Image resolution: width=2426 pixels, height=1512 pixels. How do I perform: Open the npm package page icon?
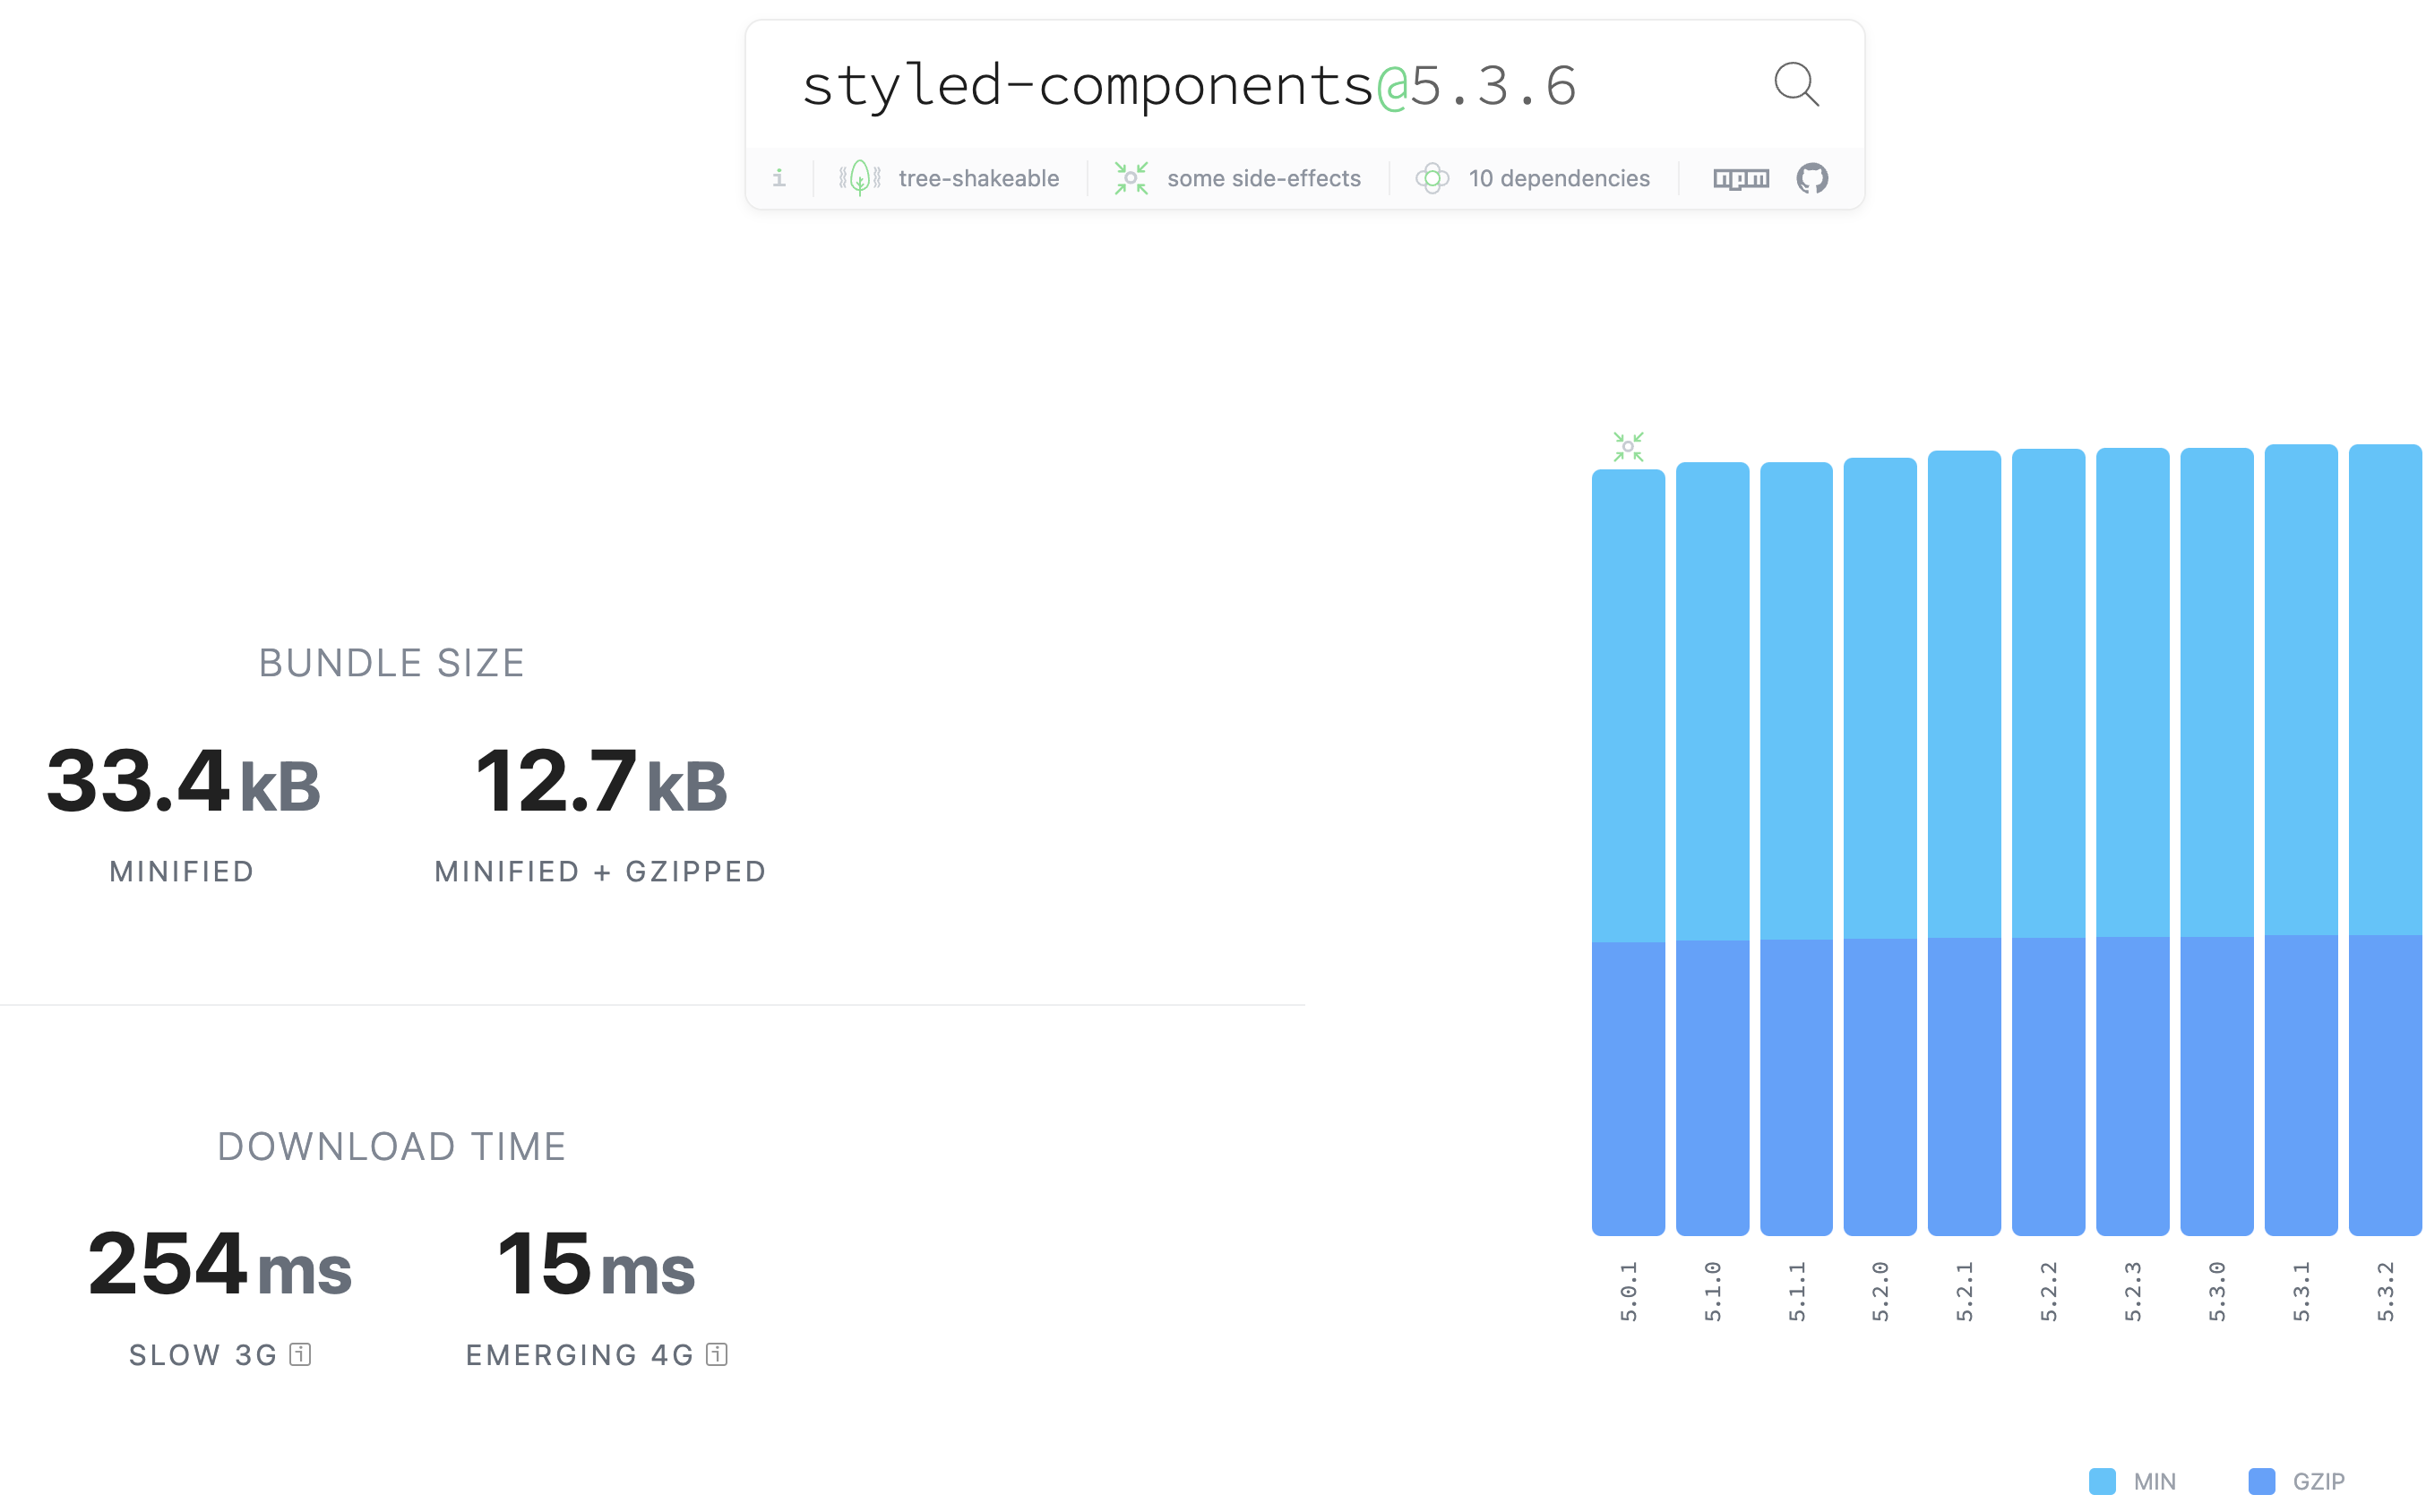coord(1740,179)
